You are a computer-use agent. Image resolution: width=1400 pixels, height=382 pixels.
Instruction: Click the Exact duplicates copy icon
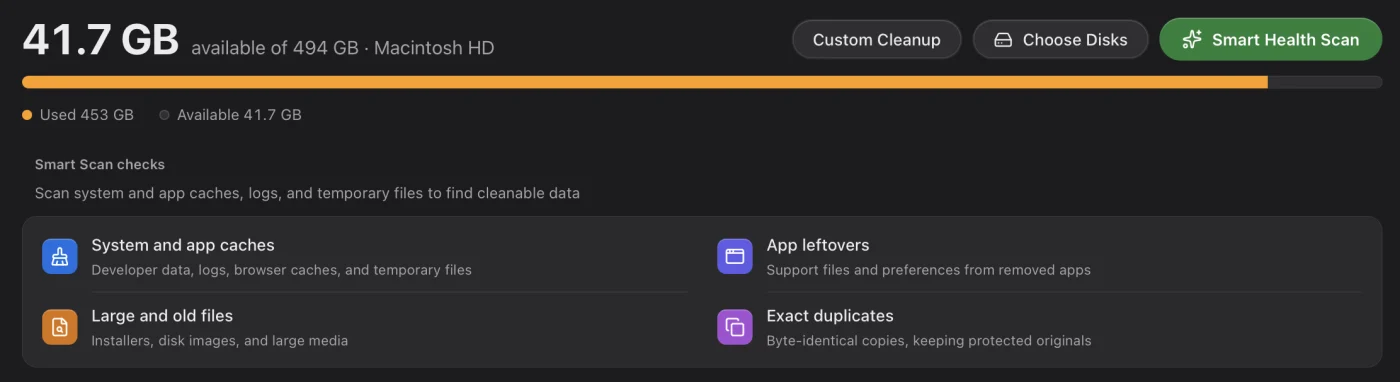click(735, 327)
